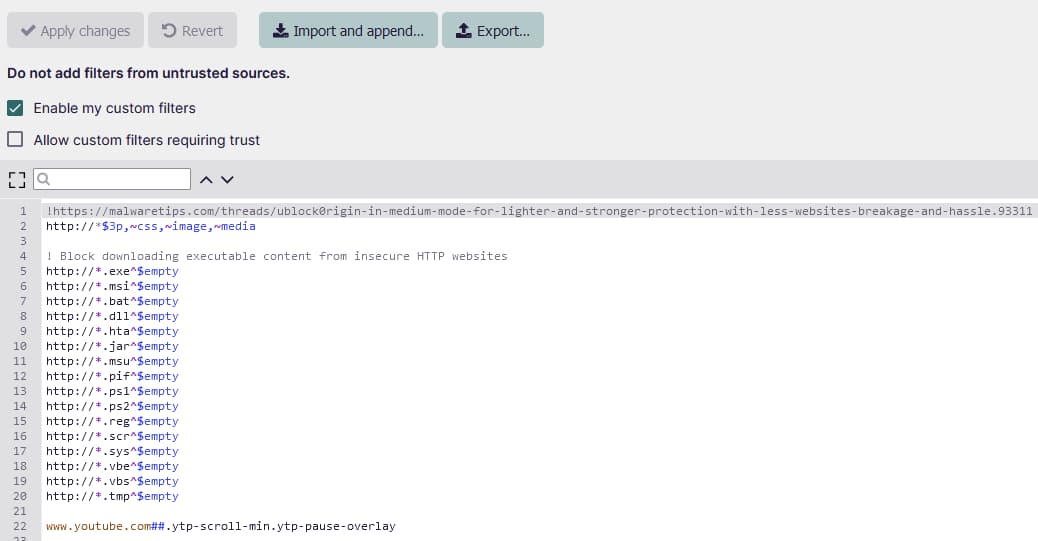
Task: Jump to previous search match arrow
Action: [206, 180]
